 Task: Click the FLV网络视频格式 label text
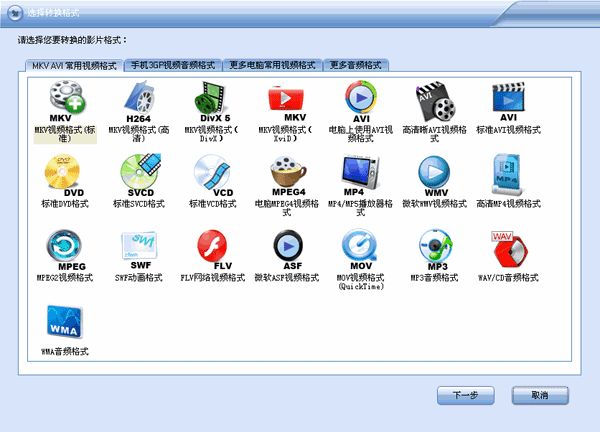pyautogui.click(x=212, y=277)
